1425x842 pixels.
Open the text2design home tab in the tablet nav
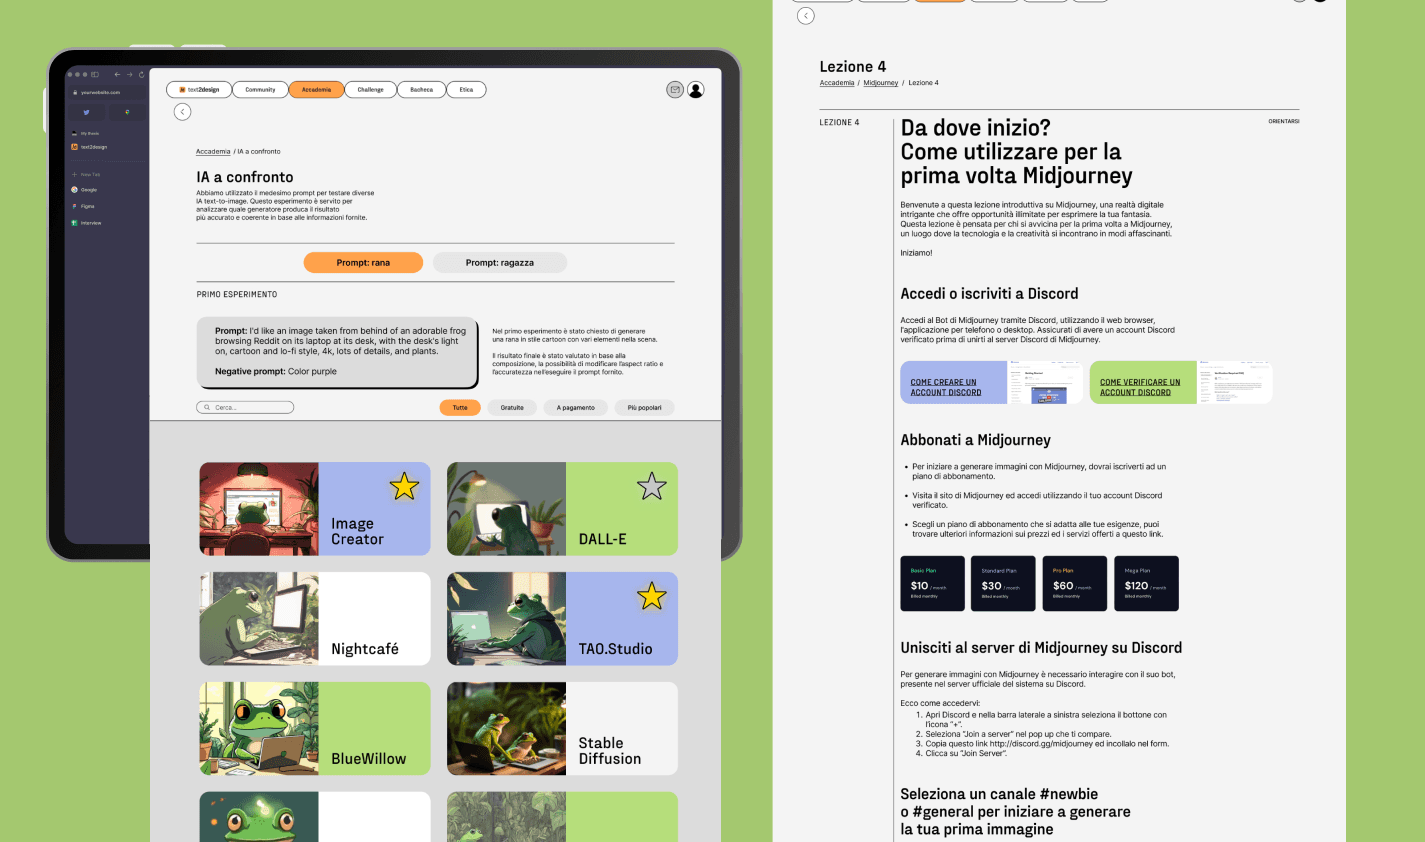tap(199, 90)
